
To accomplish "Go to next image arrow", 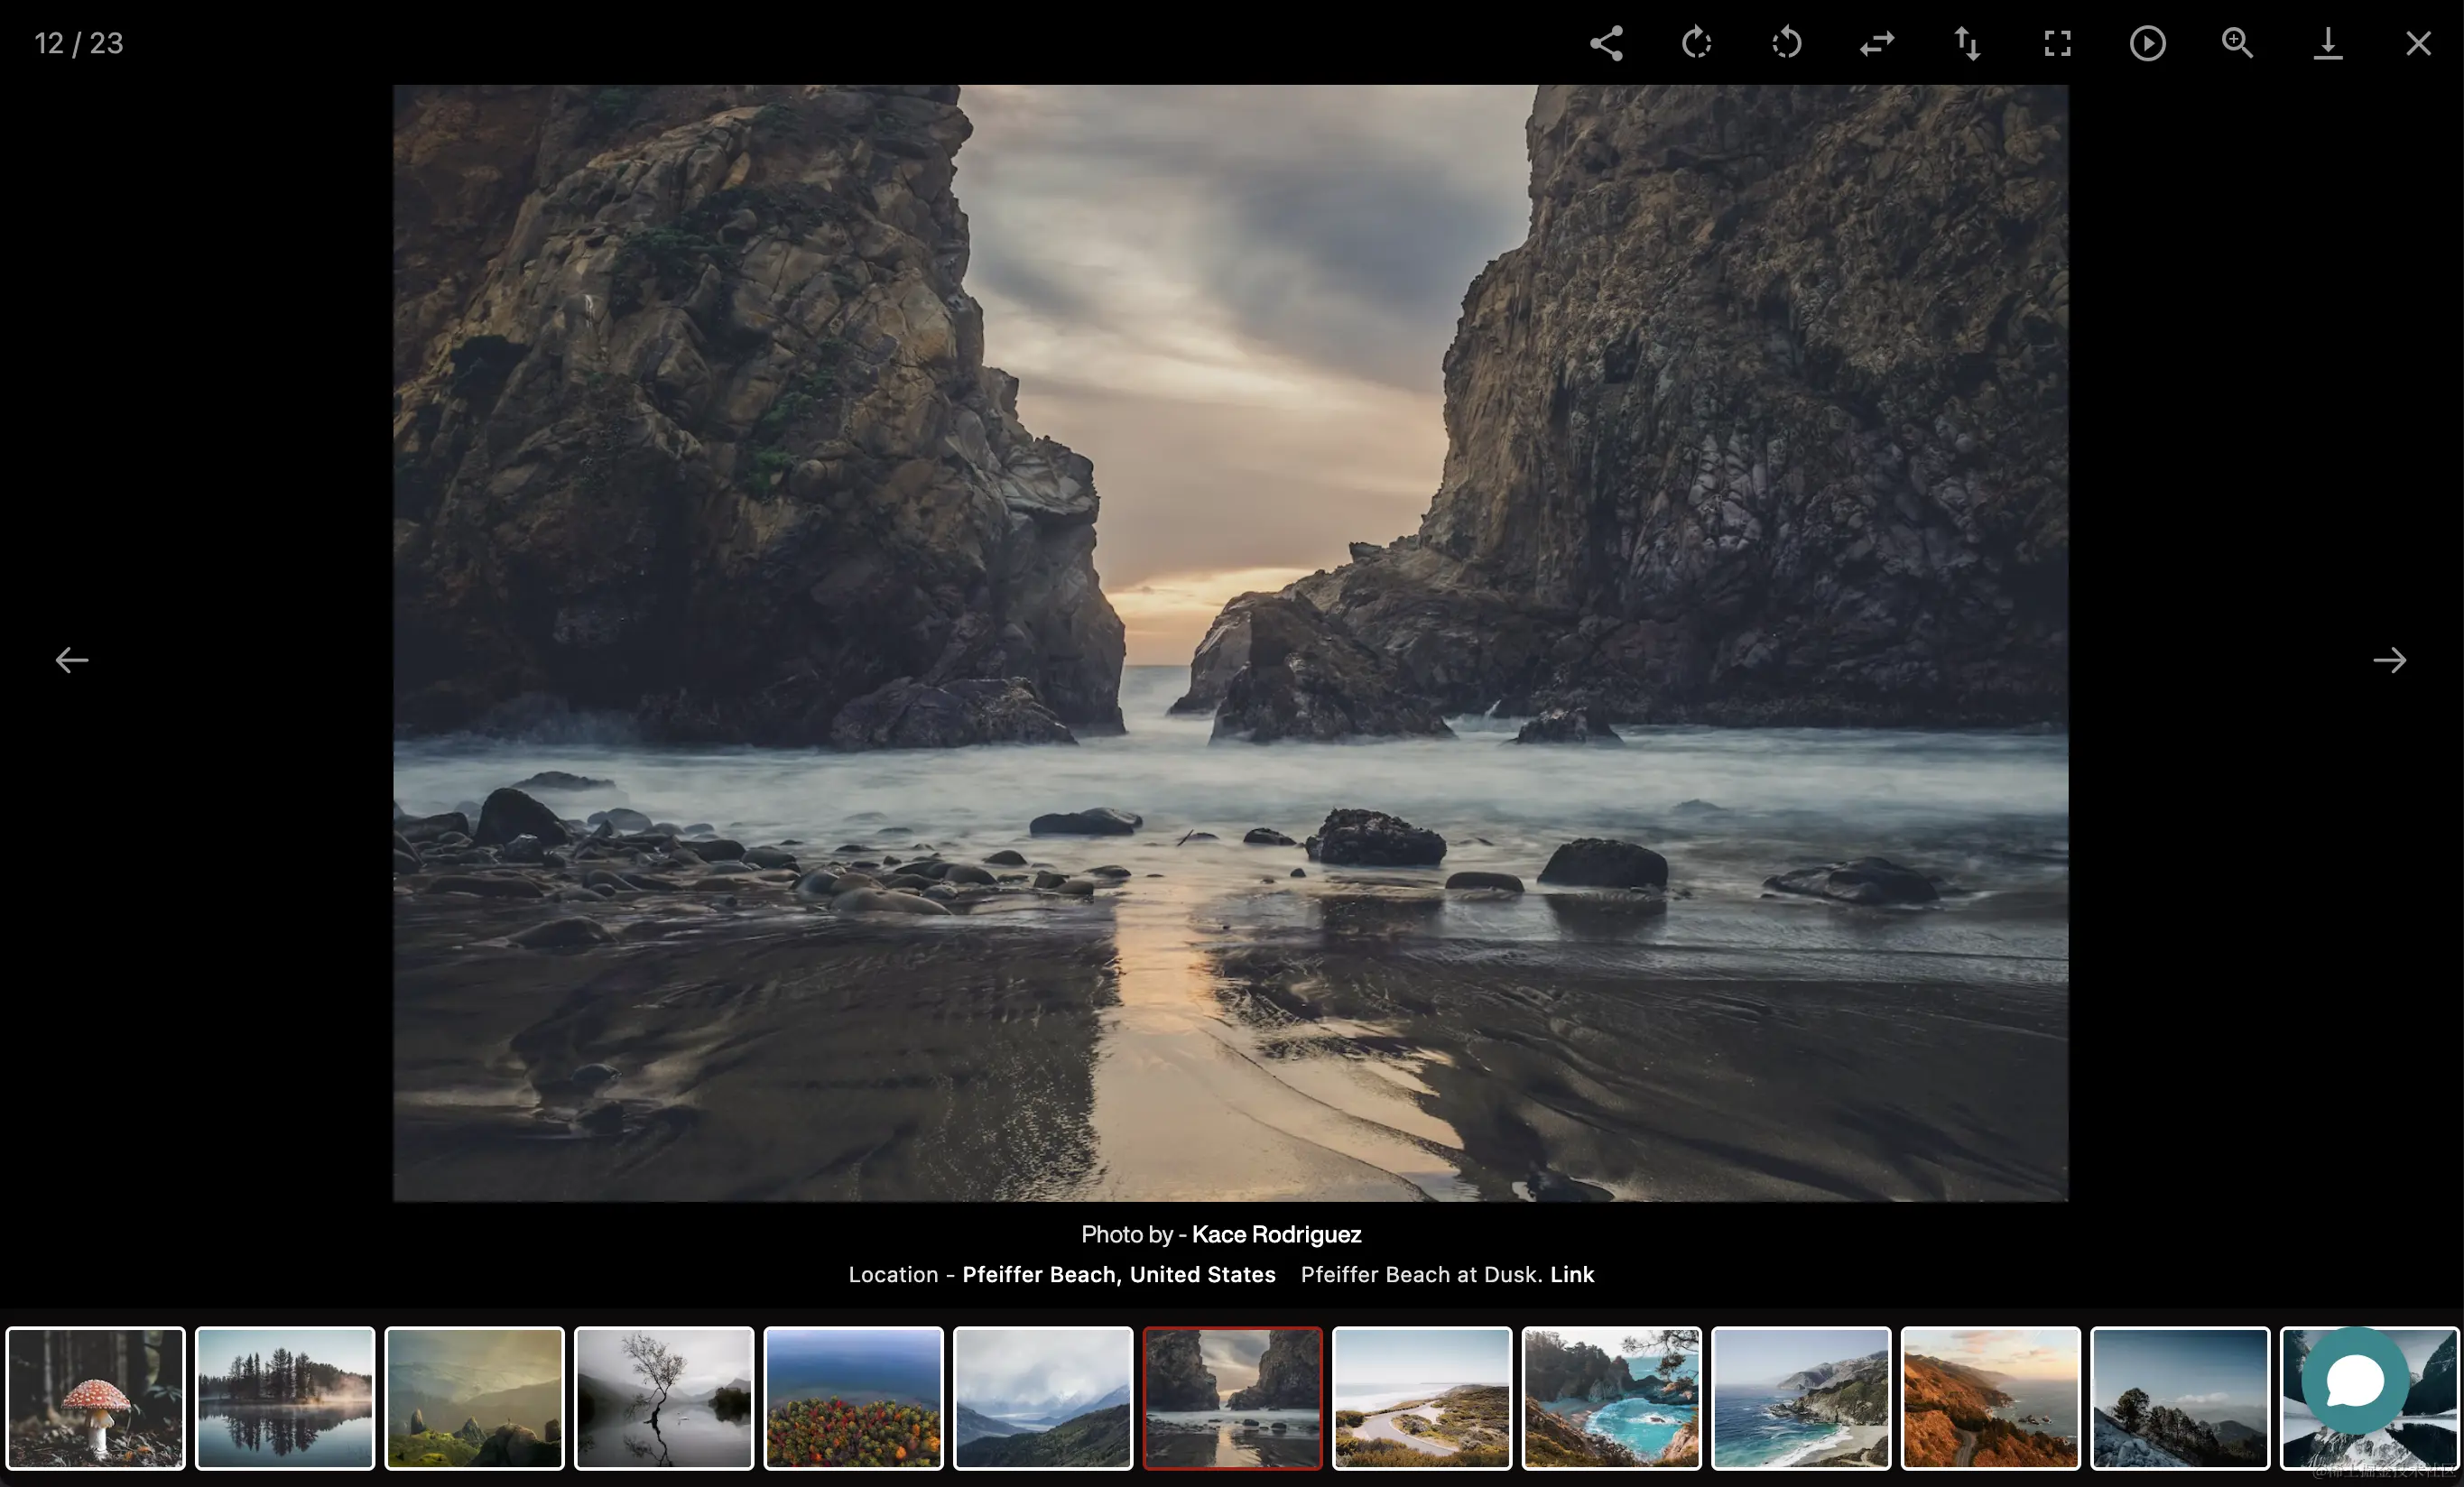I will coord(2390,660).
